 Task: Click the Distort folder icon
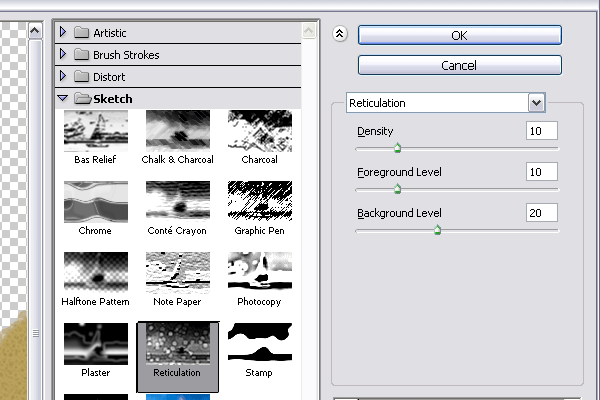[82, 76]
